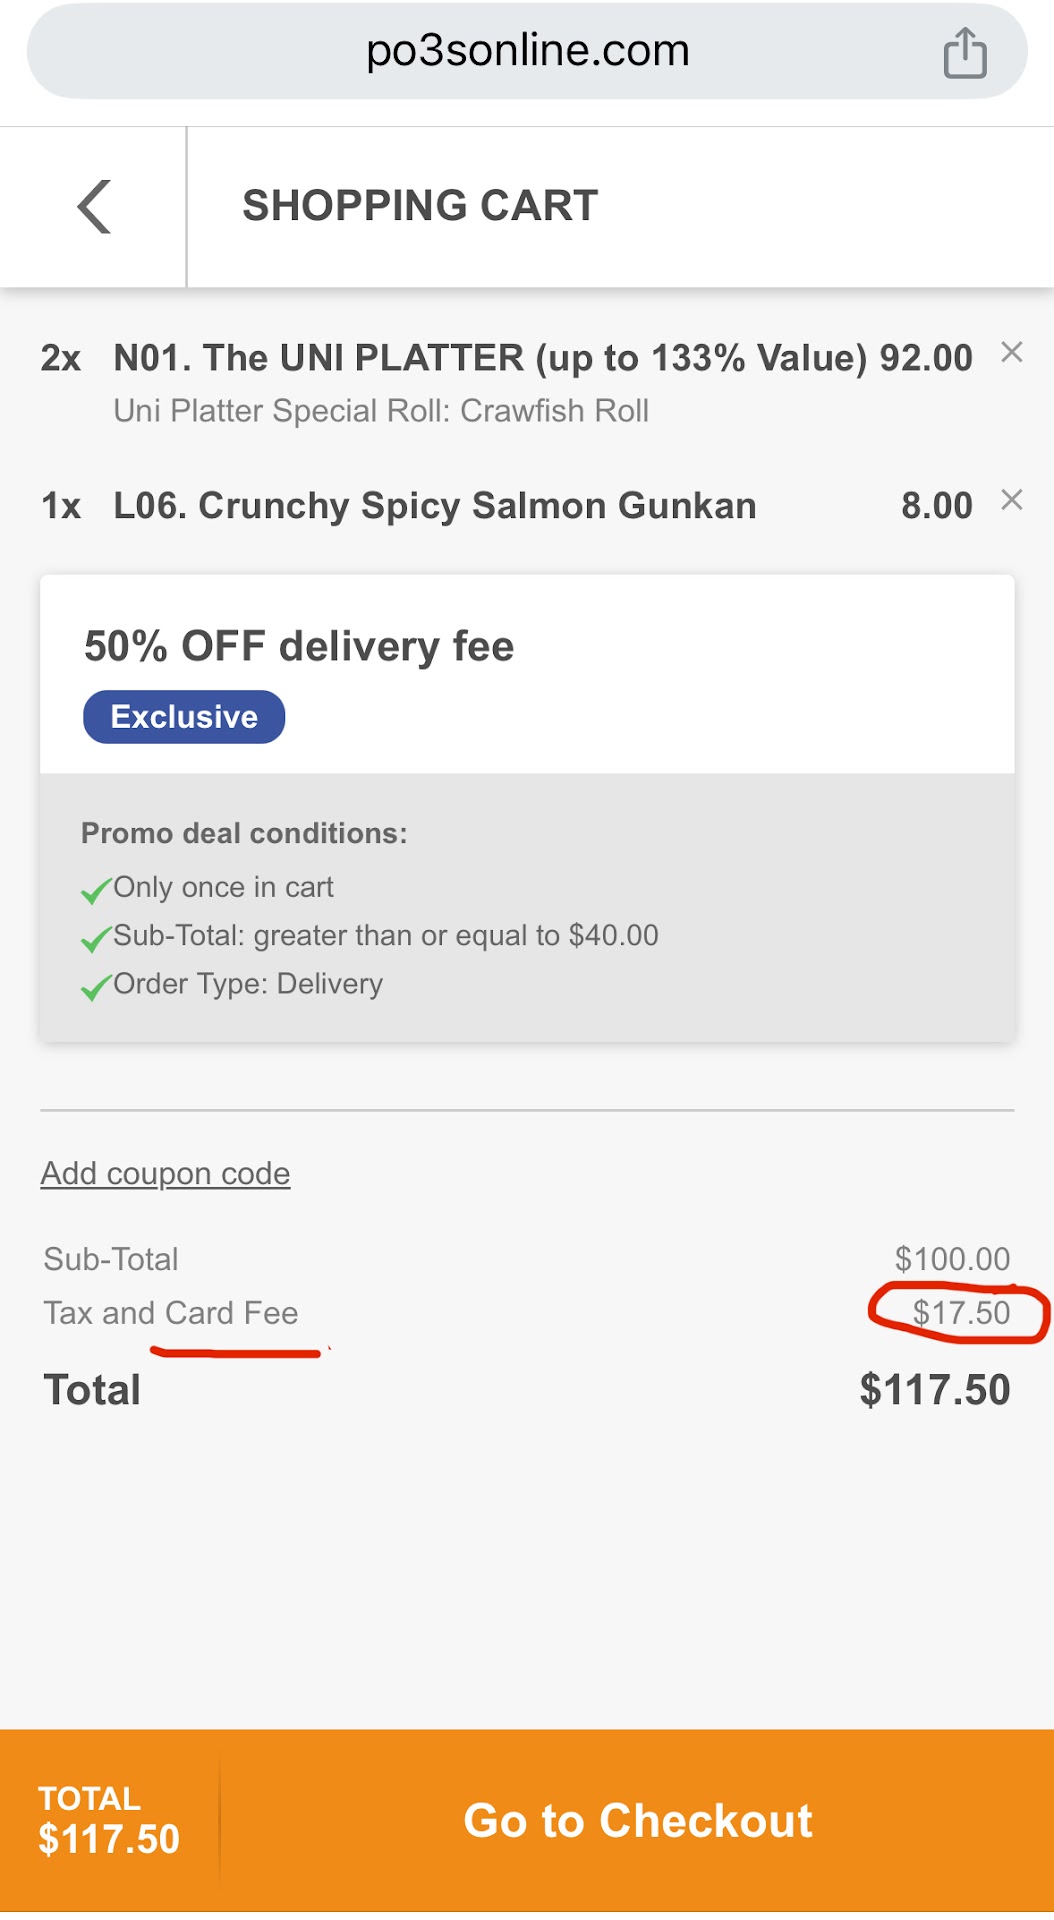Remove the UNI PLATTER from cart
Viewport: 1054px width, 1920px height.
coord(1011,352)
